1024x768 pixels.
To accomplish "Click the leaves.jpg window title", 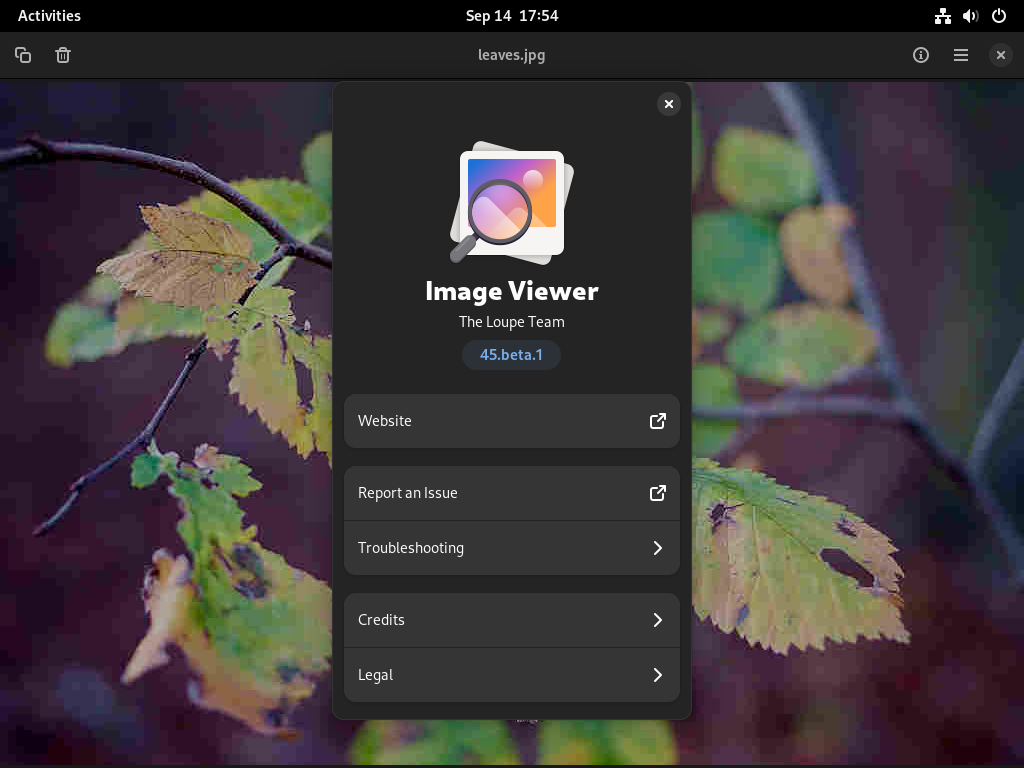I will coord(511,55).
